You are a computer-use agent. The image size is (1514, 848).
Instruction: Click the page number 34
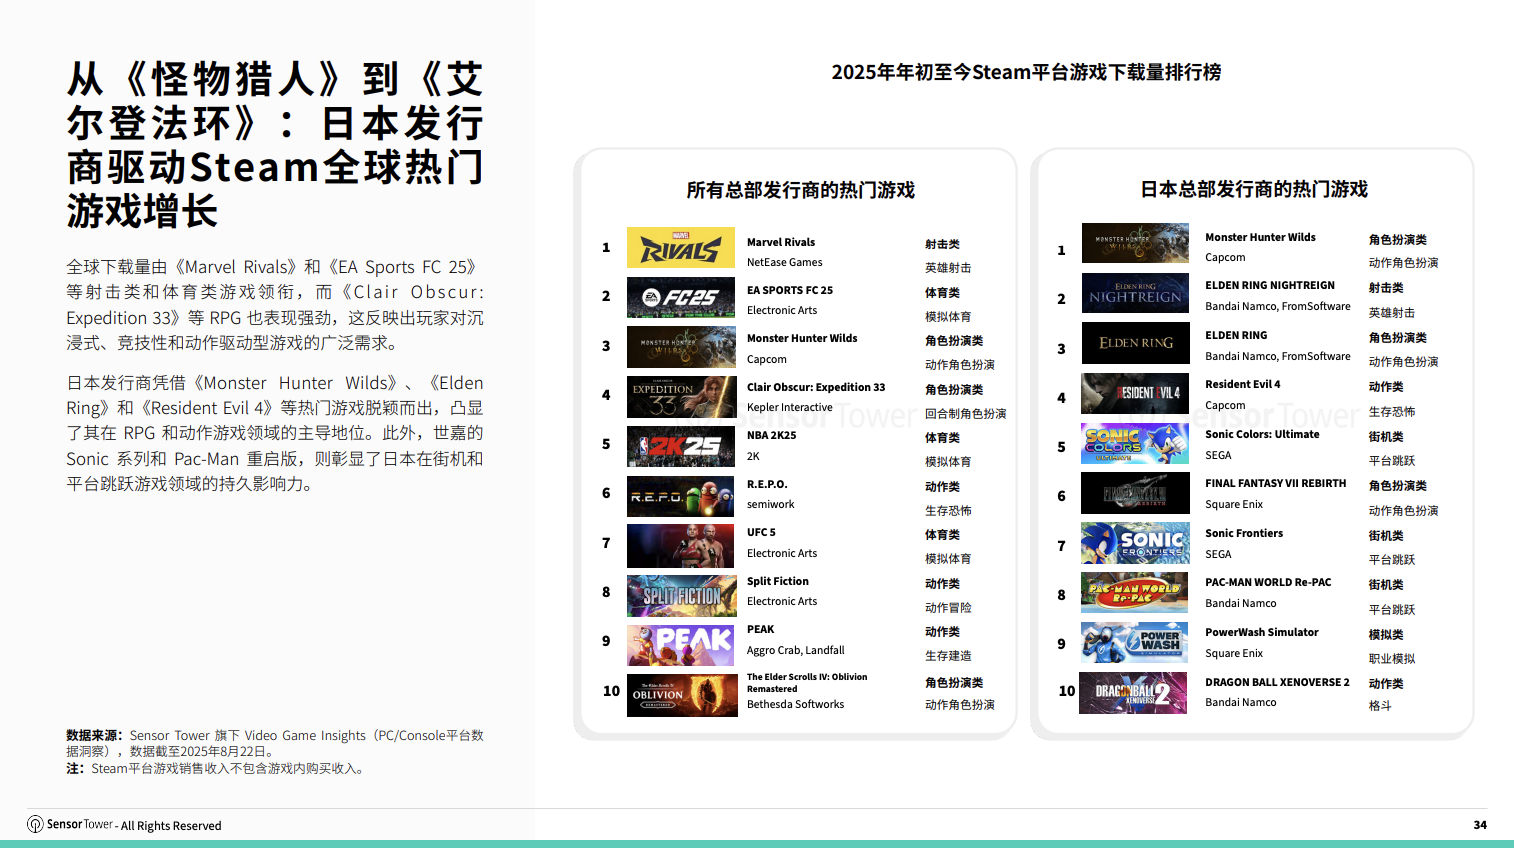(x=1479, y=825)
